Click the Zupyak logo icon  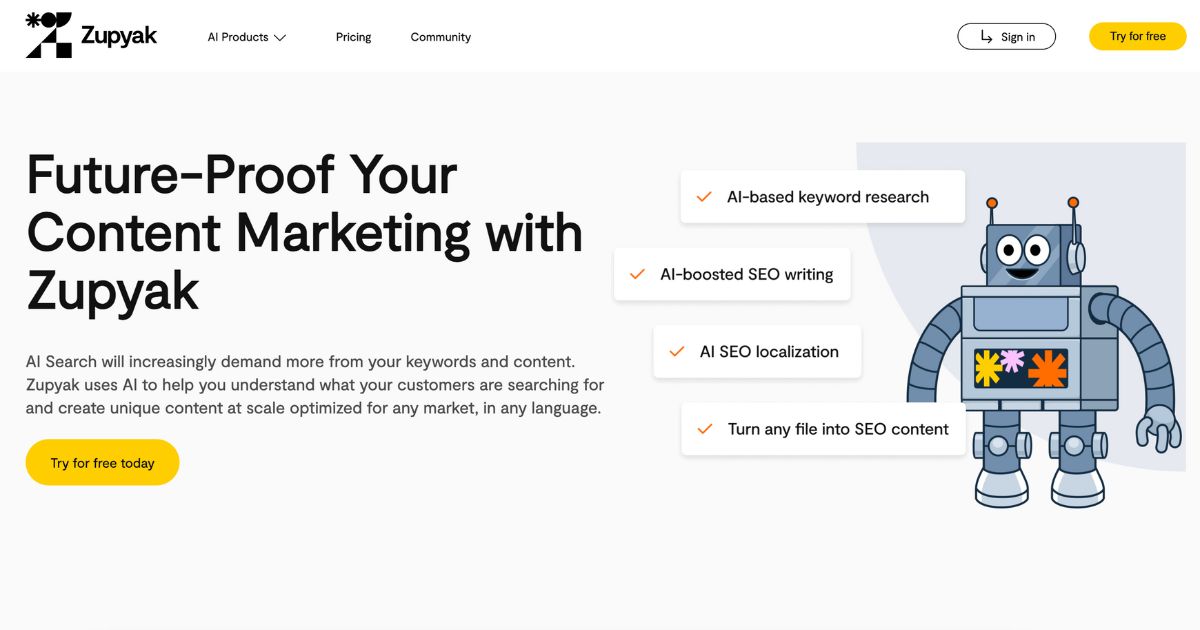(x=48, y=35)
